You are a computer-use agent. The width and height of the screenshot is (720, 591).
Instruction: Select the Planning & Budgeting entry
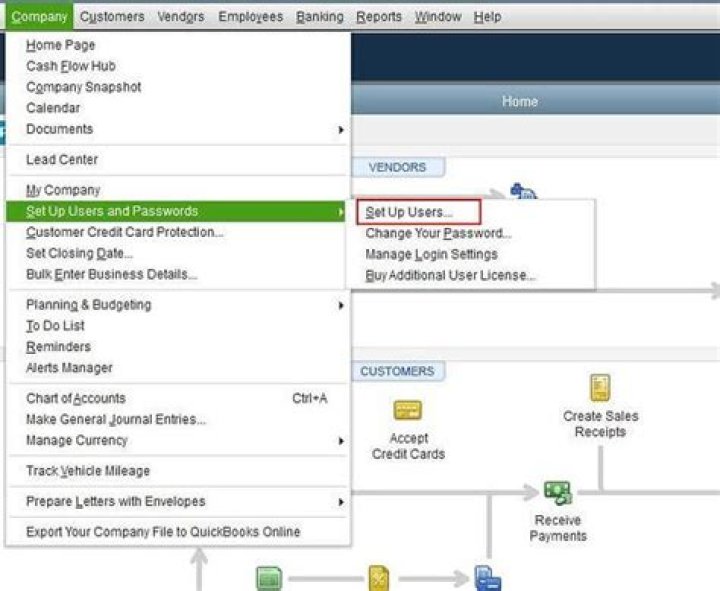tap(177, 304)
